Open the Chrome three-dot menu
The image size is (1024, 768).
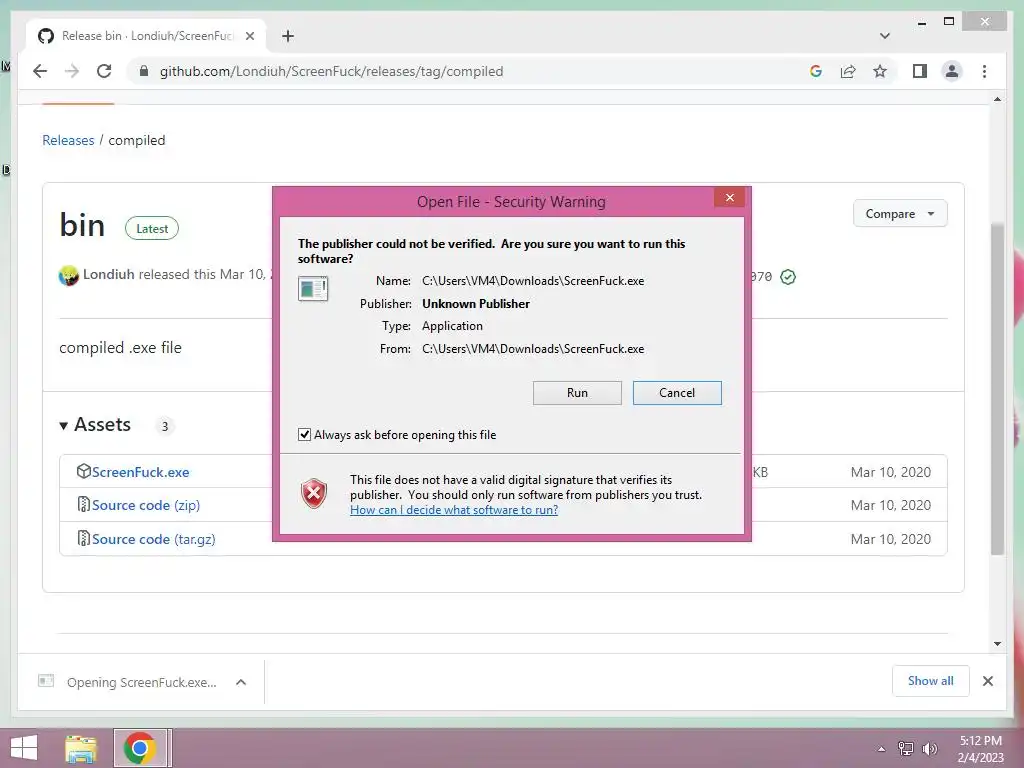click(x=984, y=71)
